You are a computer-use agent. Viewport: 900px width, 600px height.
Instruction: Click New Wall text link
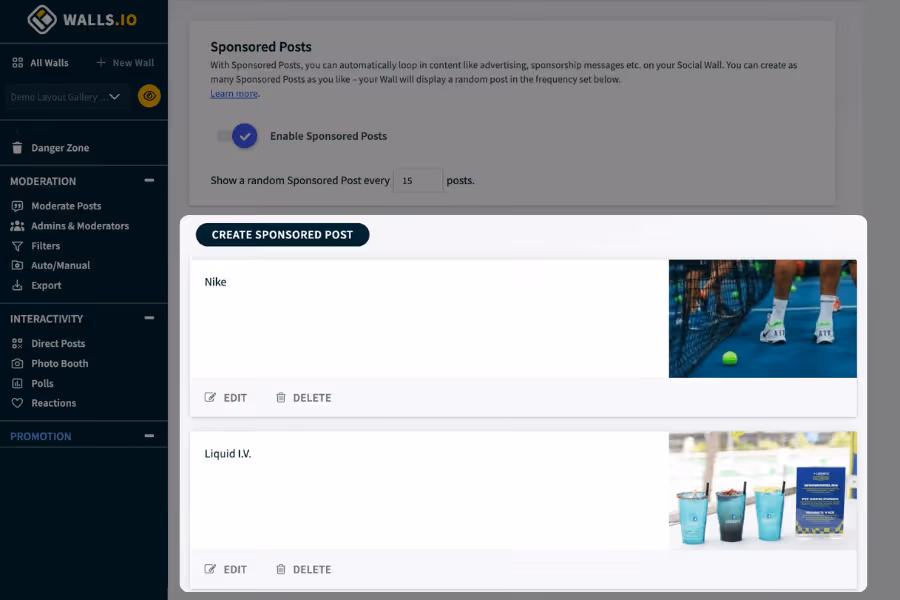(x=133, y=63)
